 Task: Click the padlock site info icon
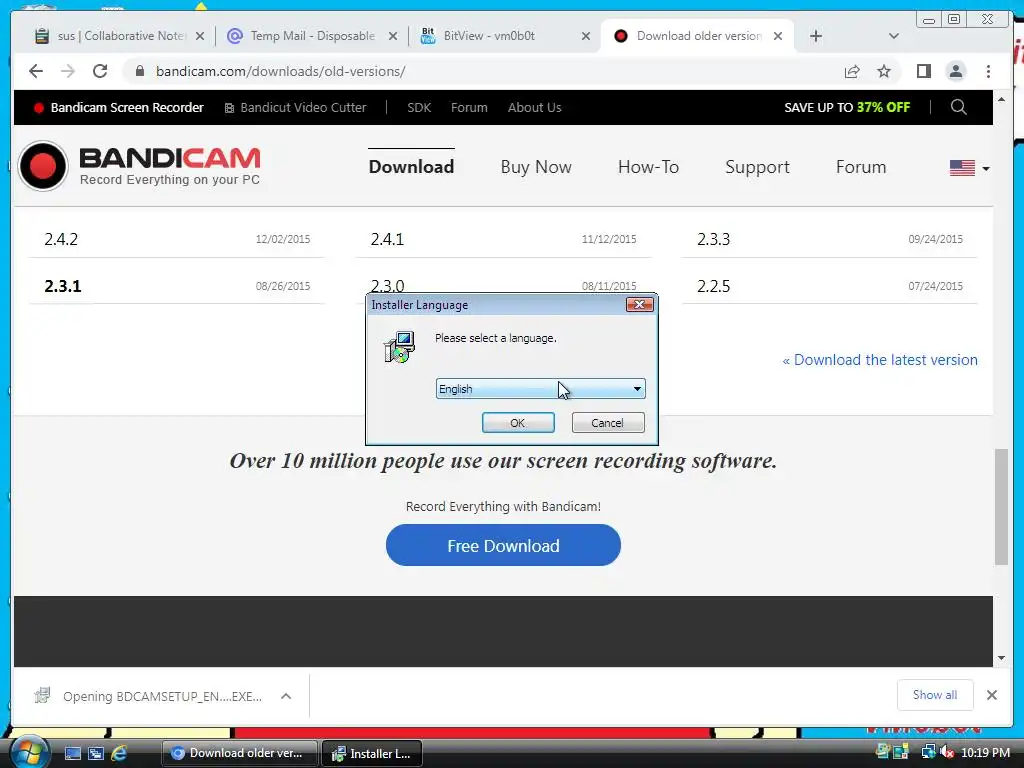pos(139,71)
